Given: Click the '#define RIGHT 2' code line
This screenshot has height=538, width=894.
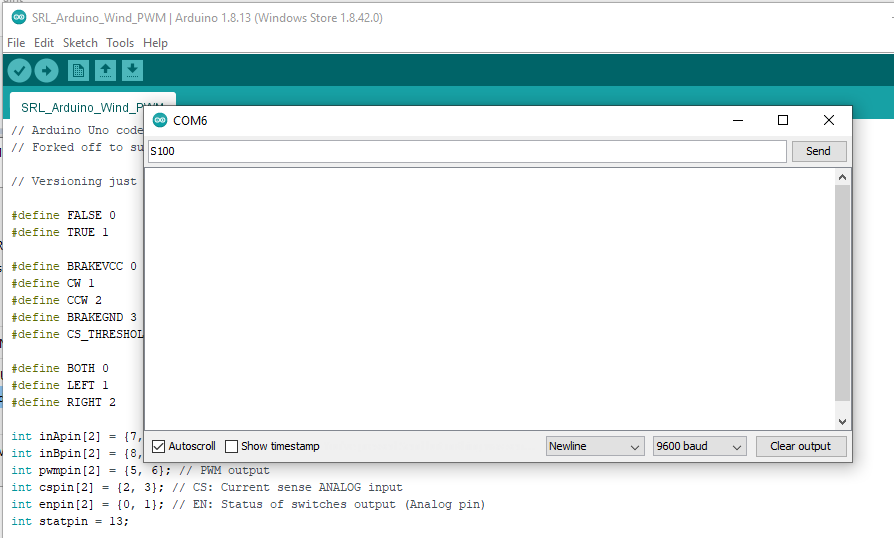Looking at the screenshot, I should pos(63,402).
